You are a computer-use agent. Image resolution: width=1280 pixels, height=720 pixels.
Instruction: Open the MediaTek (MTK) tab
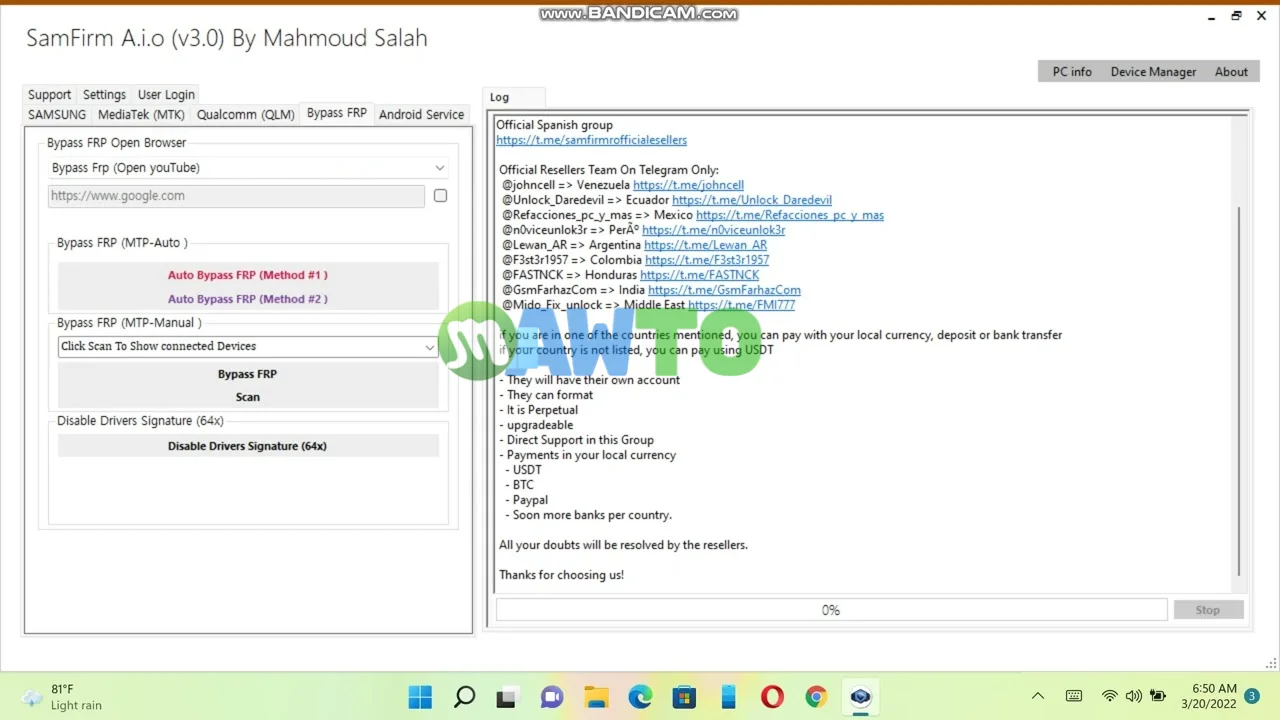pos(141,115)
